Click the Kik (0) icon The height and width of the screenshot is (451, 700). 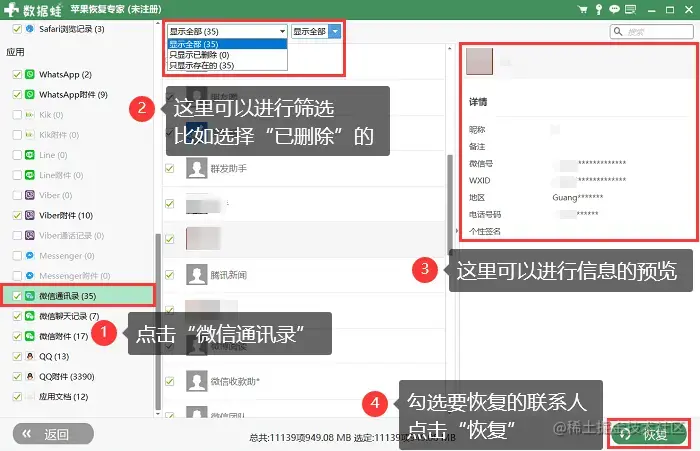click(x=30, y=115)
